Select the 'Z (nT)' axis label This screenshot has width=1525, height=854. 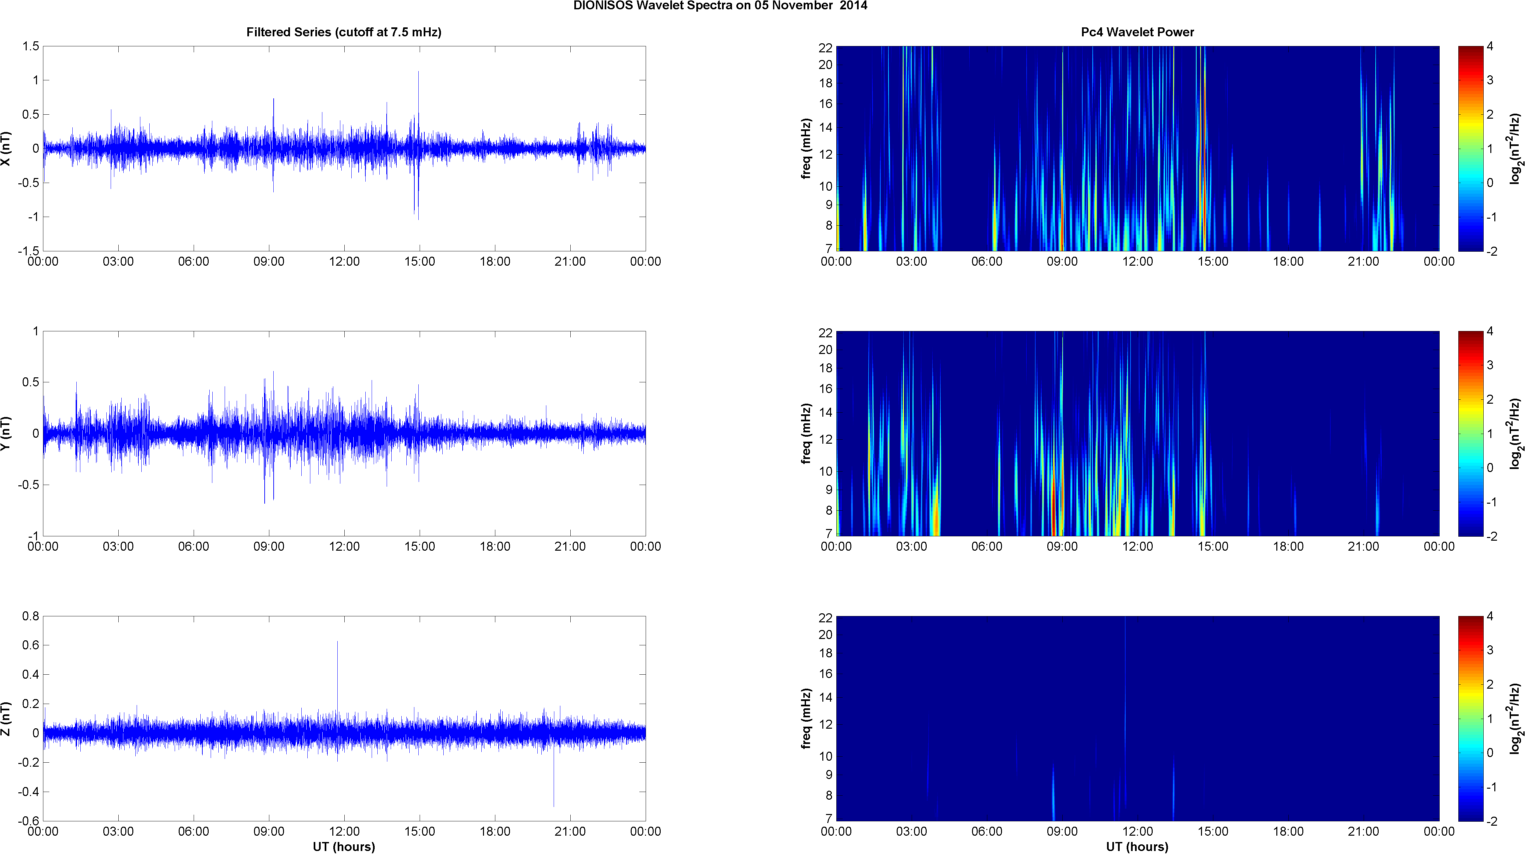[x=7, y=719]
